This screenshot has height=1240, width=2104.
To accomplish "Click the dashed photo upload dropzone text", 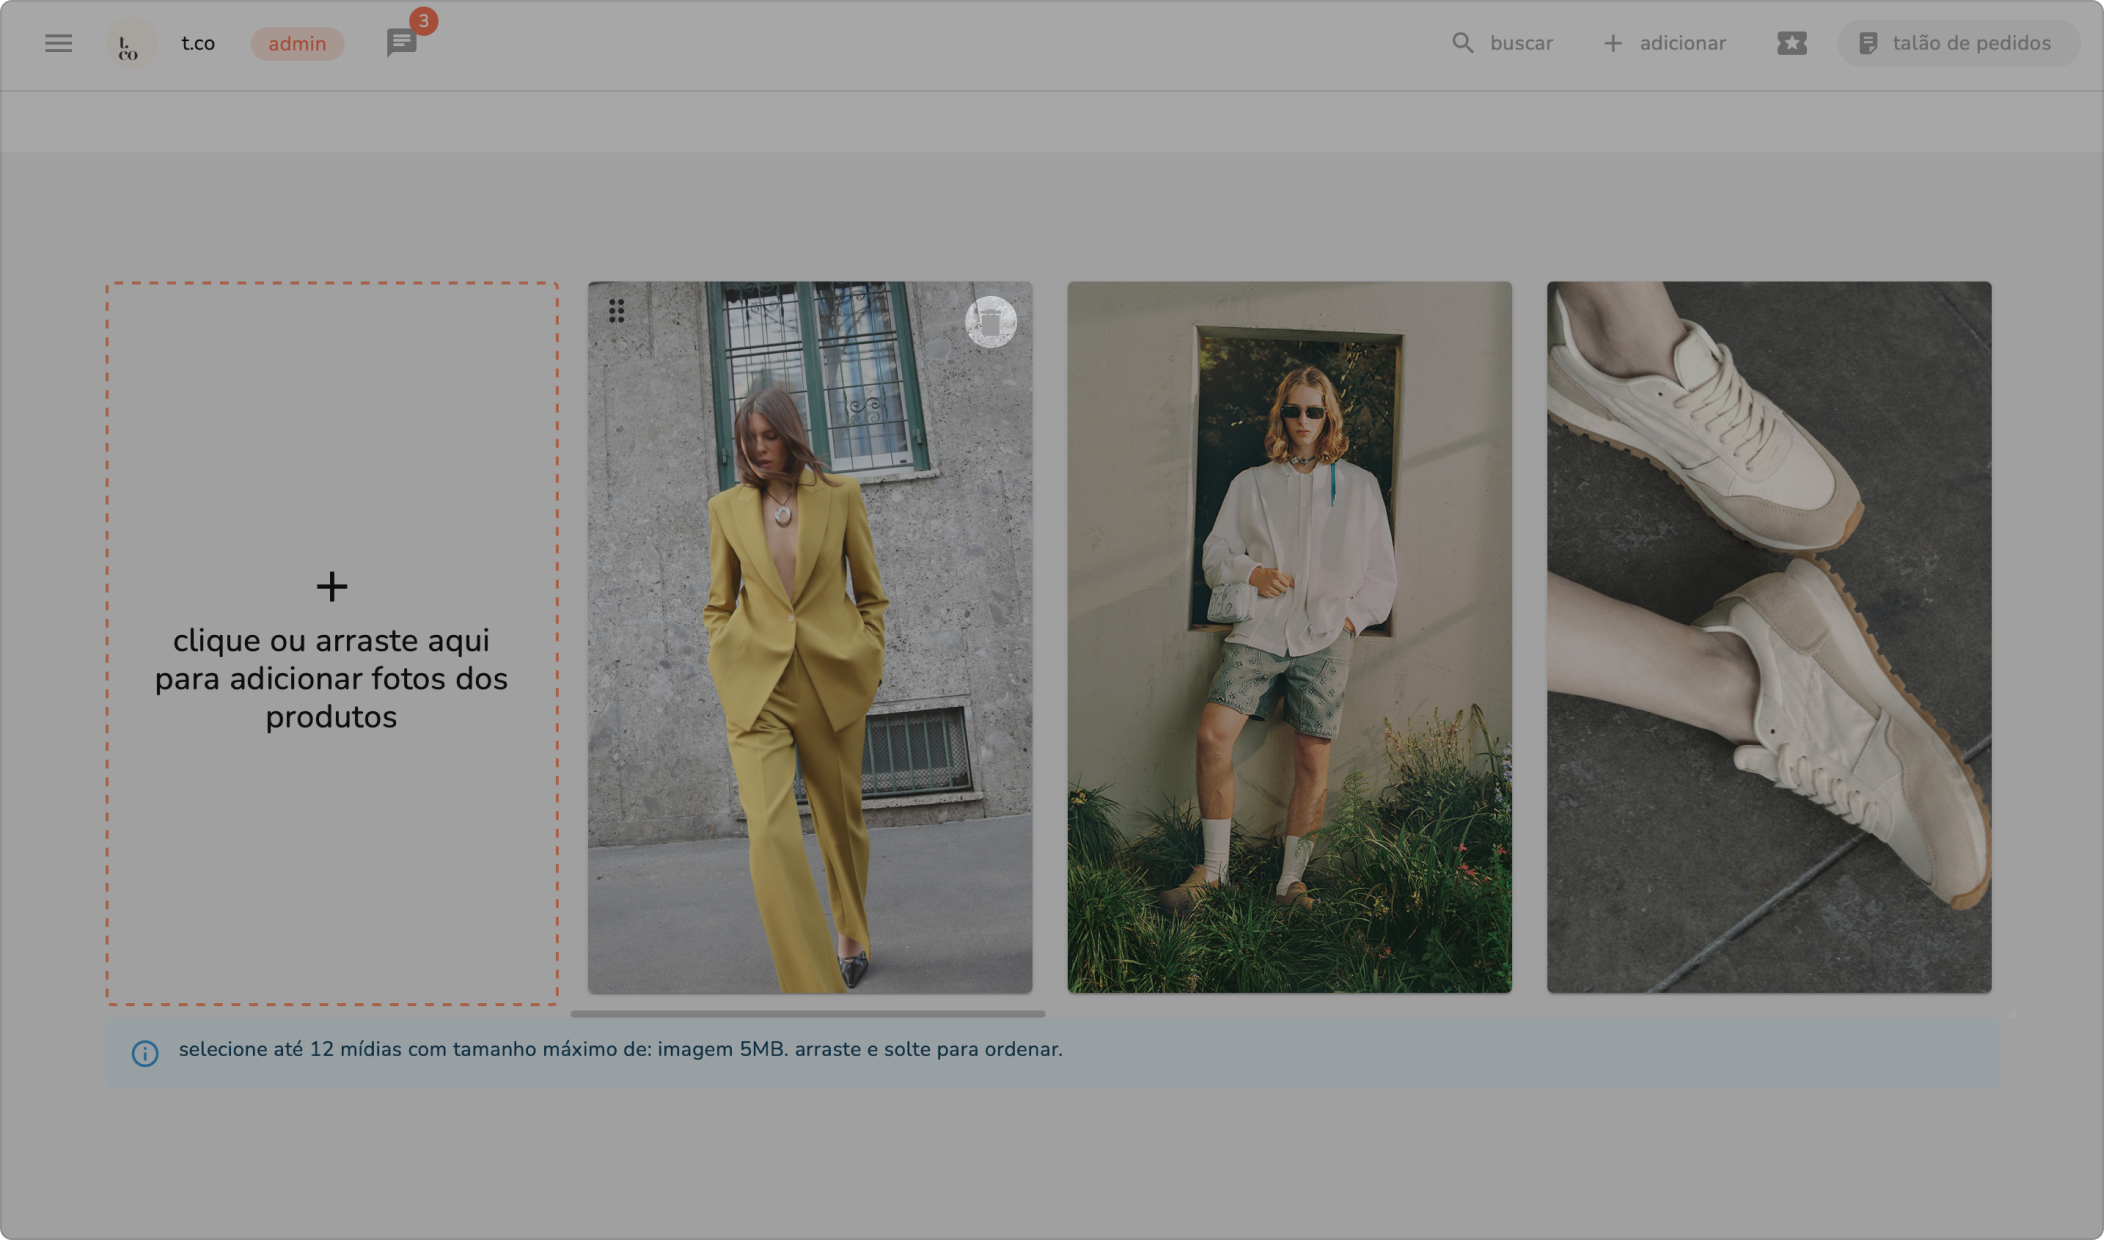I will (331, 679).
